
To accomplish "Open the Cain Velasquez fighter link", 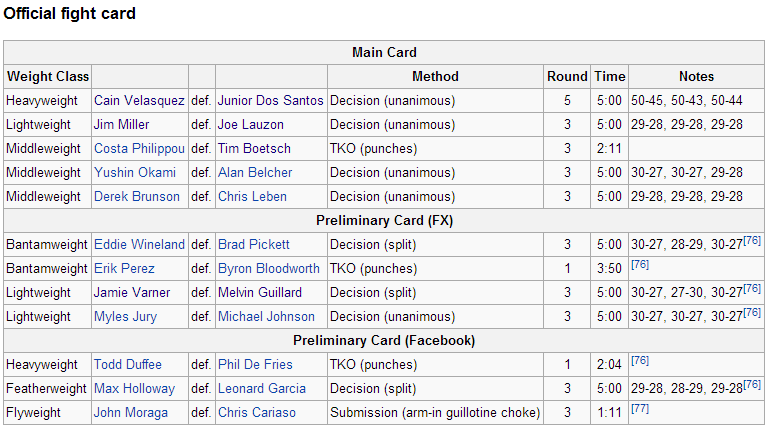I will 139,101.
